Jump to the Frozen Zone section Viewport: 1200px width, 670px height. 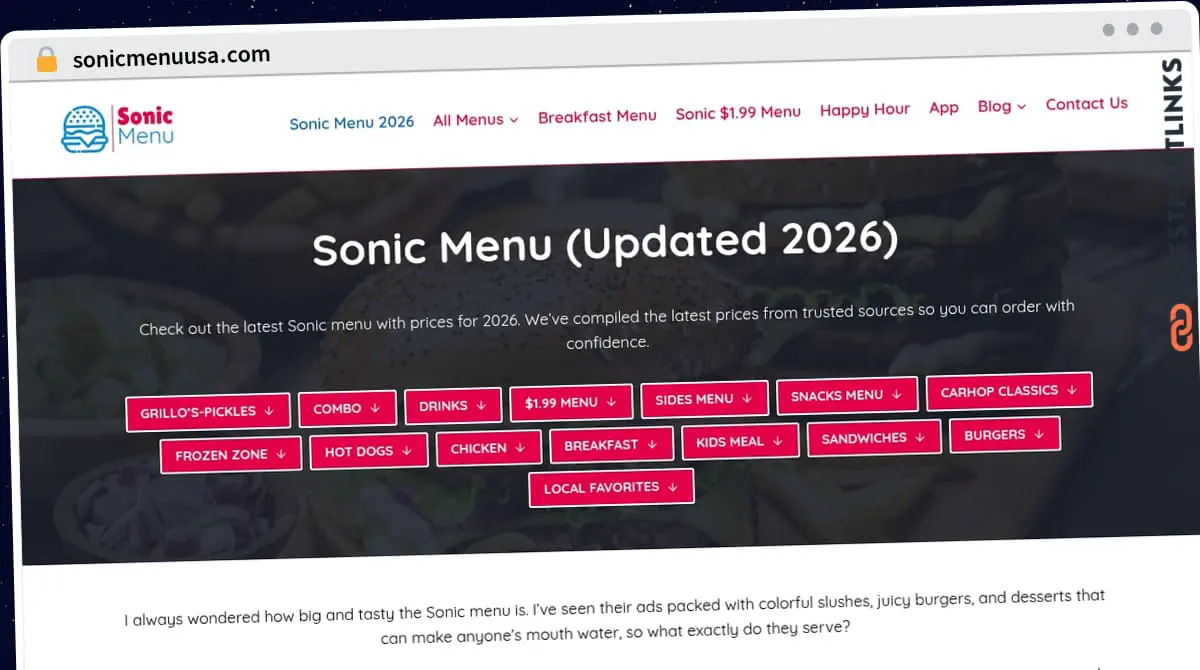(231, 454)
